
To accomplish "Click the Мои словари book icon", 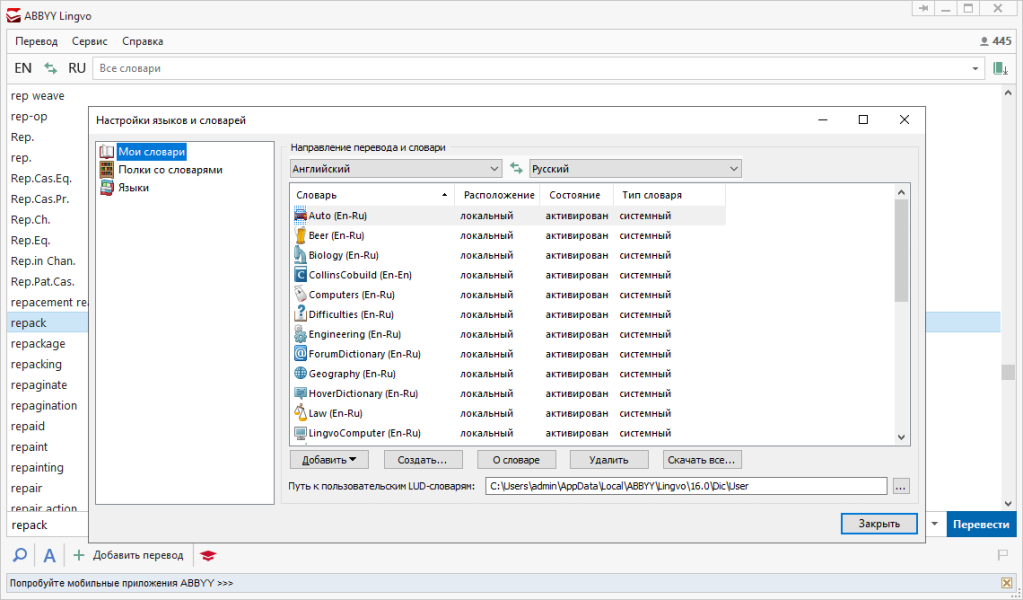I will coord(106,152).
